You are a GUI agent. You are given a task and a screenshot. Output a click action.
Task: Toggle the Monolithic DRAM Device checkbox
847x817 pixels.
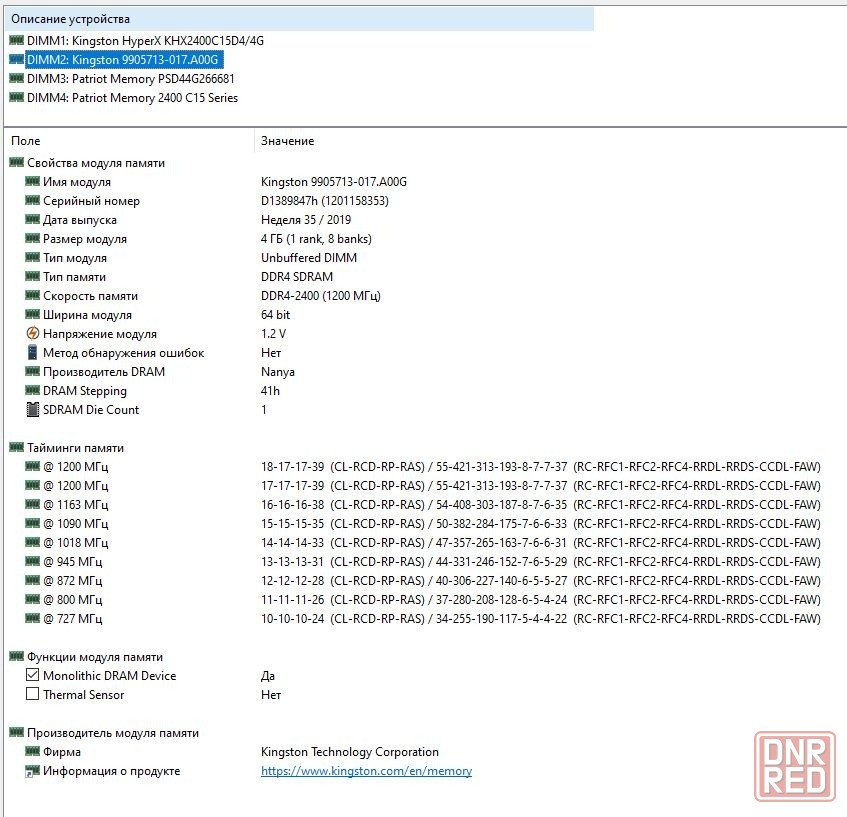point(32,675)
